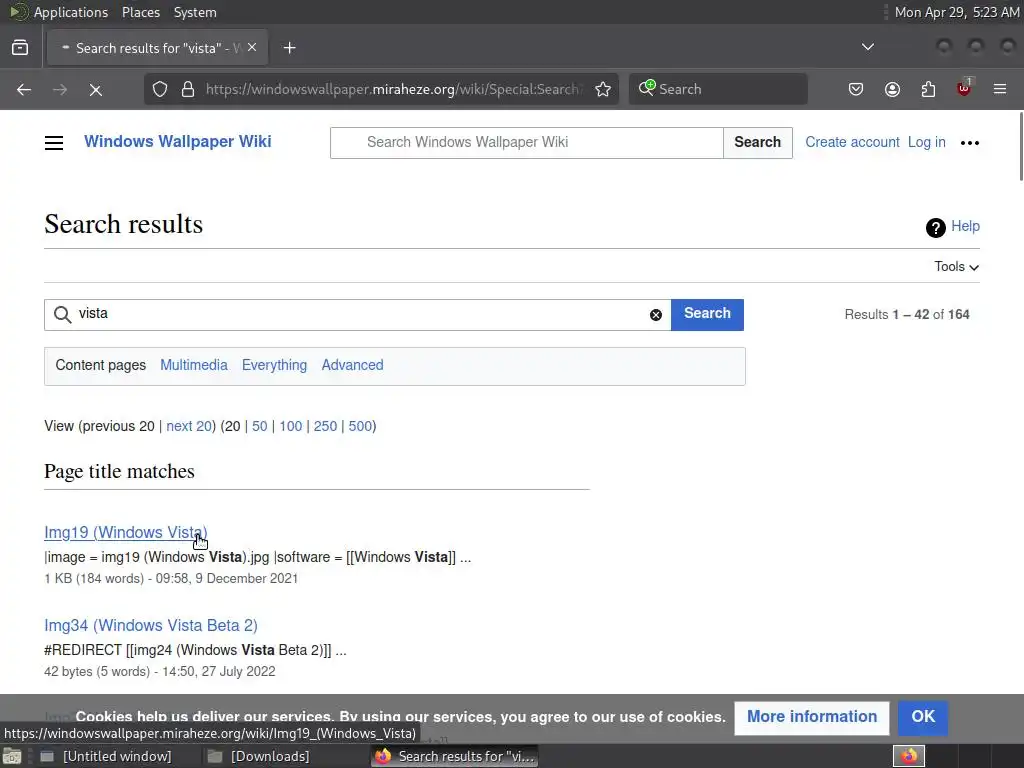The image size is (1024, 768).
Task: Click the header Search button
Action: coord(758,142)
